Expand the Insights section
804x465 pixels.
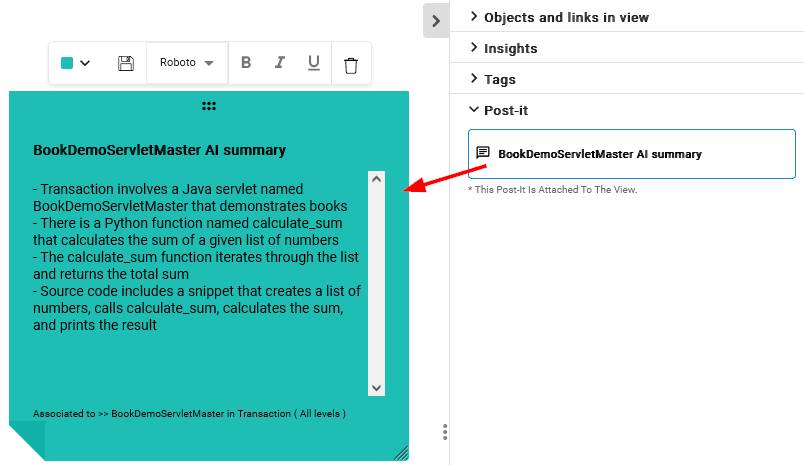[x=510, y=48]
